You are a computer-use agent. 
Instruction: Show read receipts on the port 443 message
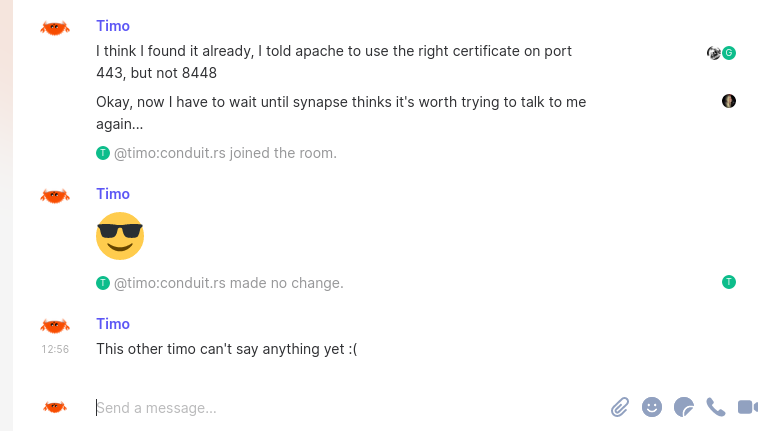(721, 53)
